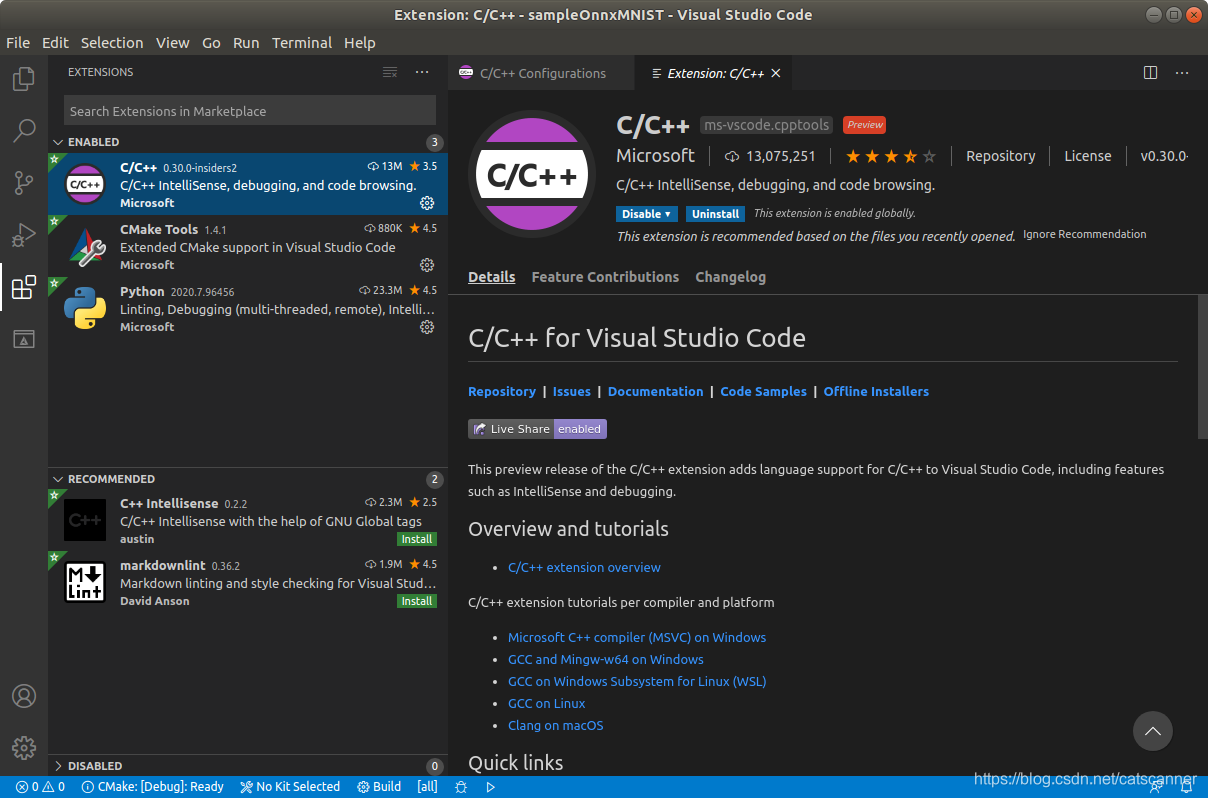Click the Build status bar button
1208x798 pixels.
pyautogui.click(x=379, y=787)
